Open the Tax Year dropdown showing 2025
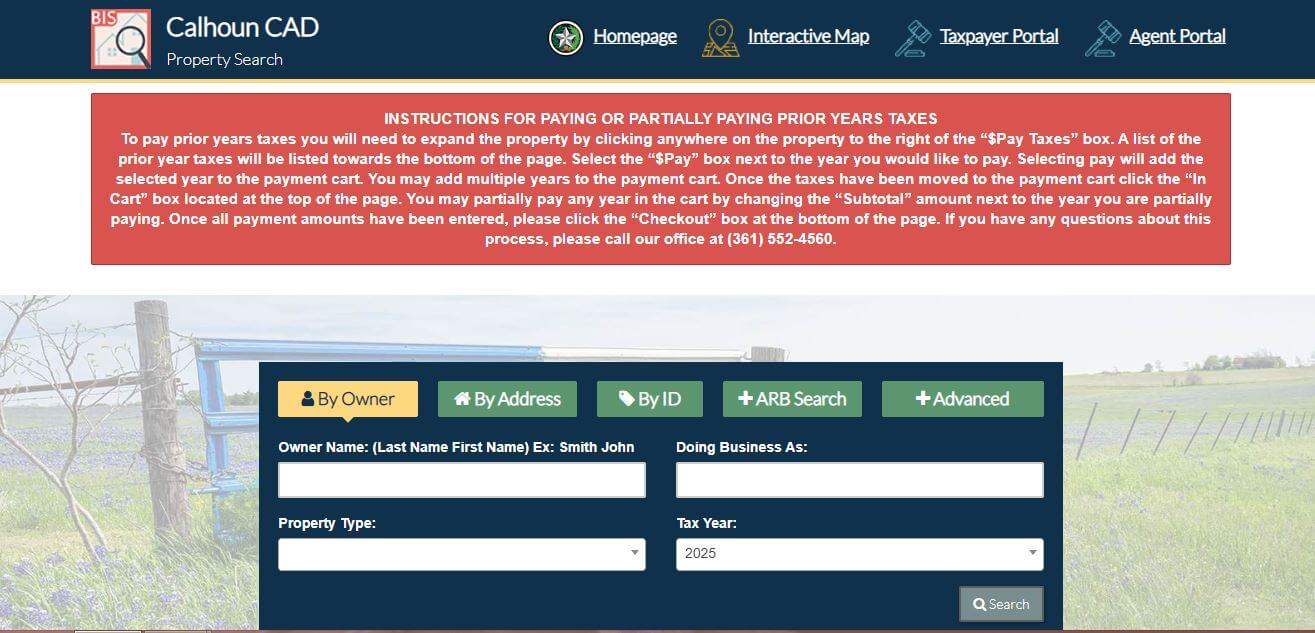This screenshot has height=633, width=1315. tap(859, 554)
